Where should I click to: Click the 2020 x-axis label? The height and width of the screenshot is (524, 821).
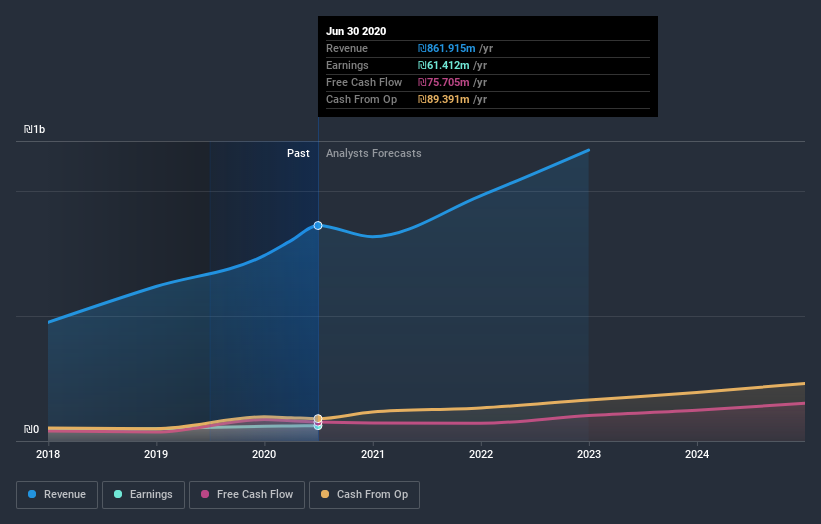pos(264,454)
